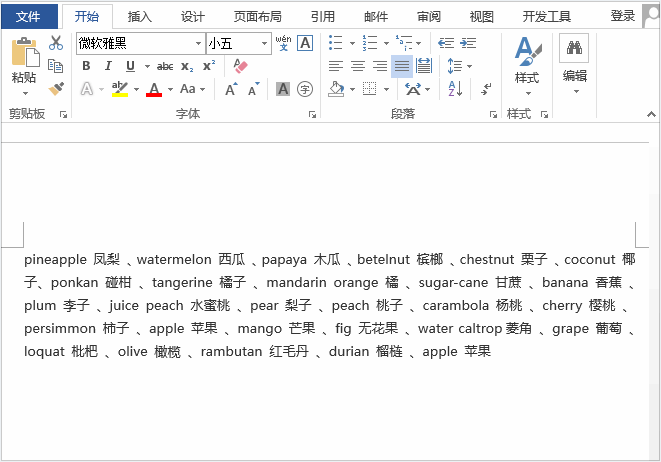The height and width of the screenshot is (462, 661).
Task: Toggle Underline formatting
Action: coord(130,66)
